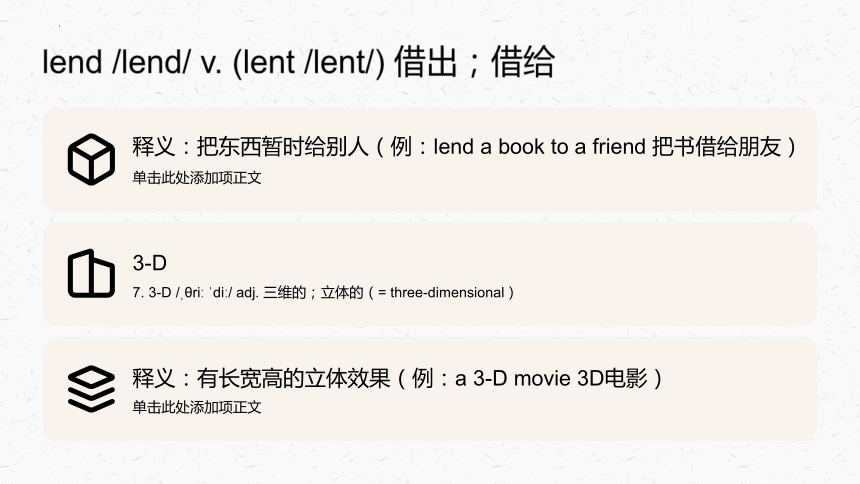The image size is (860, 484).
Task: Click the blank slide background below the third card
Action: tap(430, 464)
